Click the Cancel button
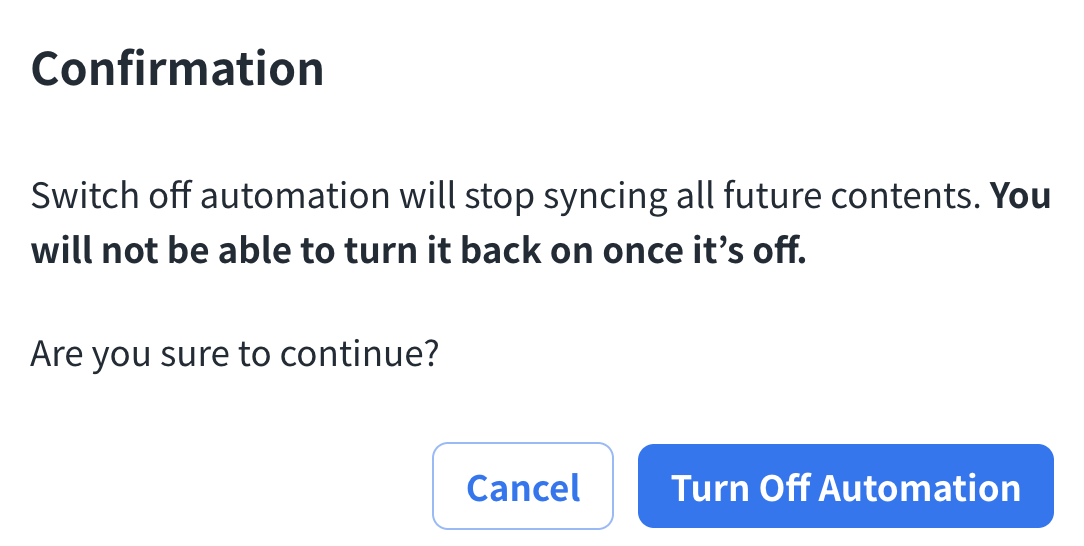Viewport: 1084px width, 546px height. point(522,487)
